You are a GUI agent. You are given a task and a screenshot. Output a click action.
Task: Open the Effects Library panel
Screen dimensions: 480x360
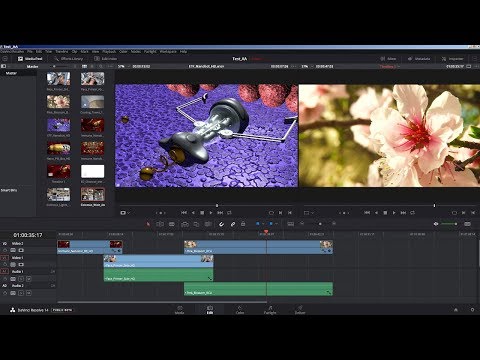[68, 59]
